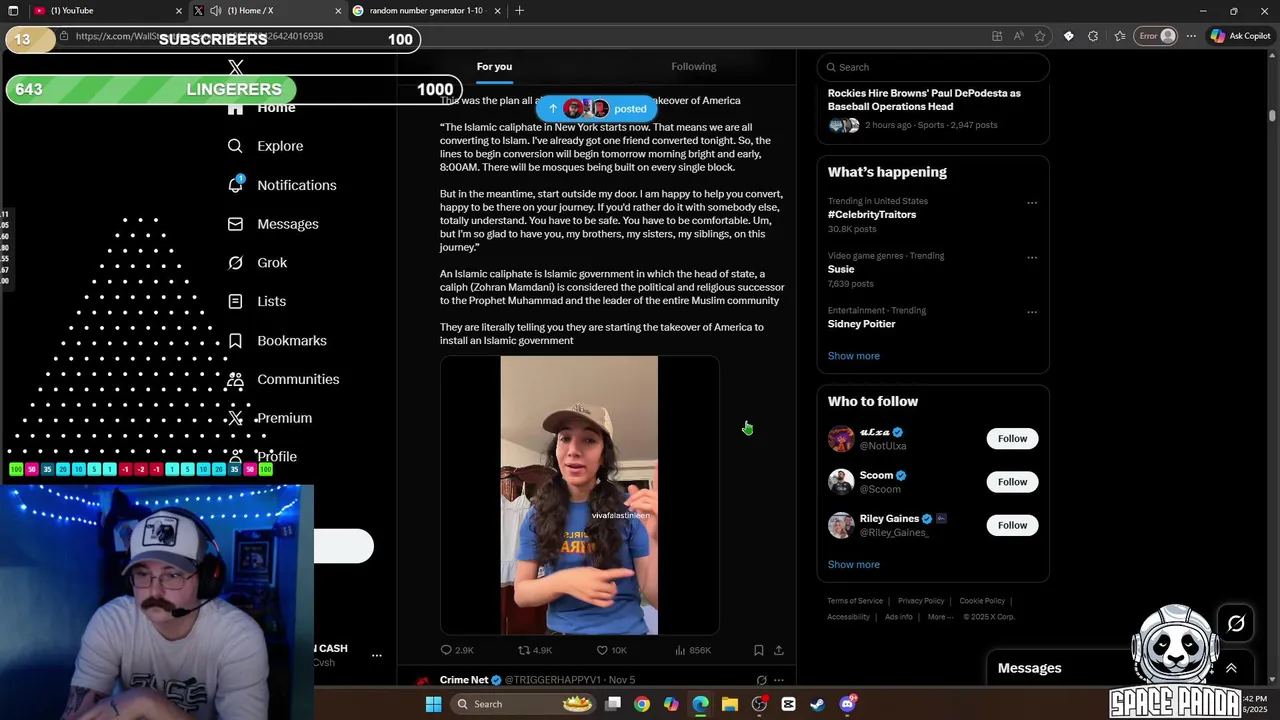Open Notifications bell in sidebar
This screenshot has width=1280, height=720.
[282, 185]
